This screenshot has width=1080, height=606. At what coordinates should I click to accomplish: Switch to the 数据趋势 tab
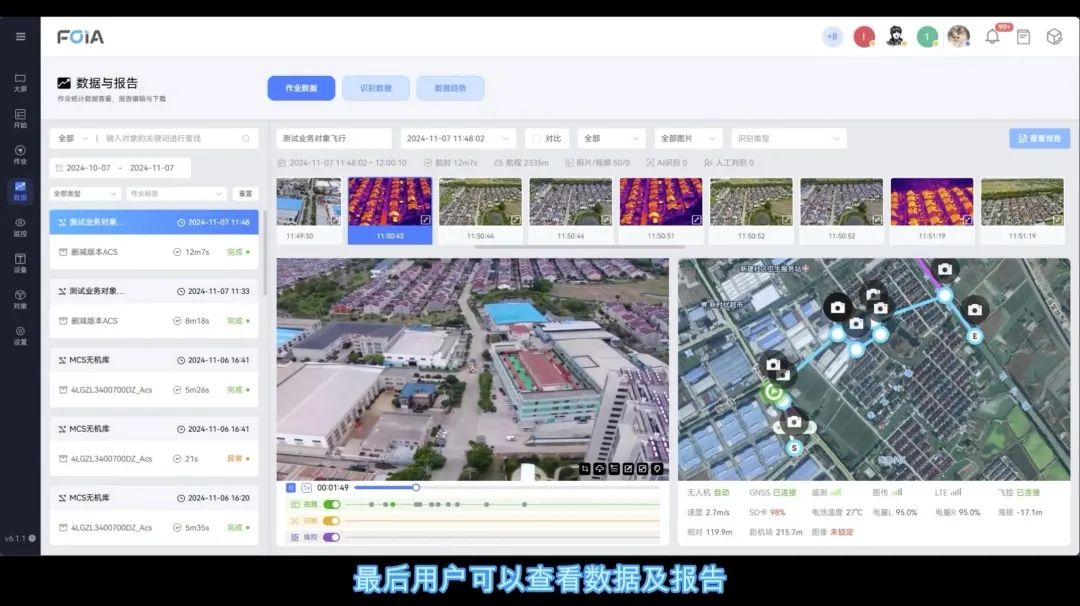point(450,88)
